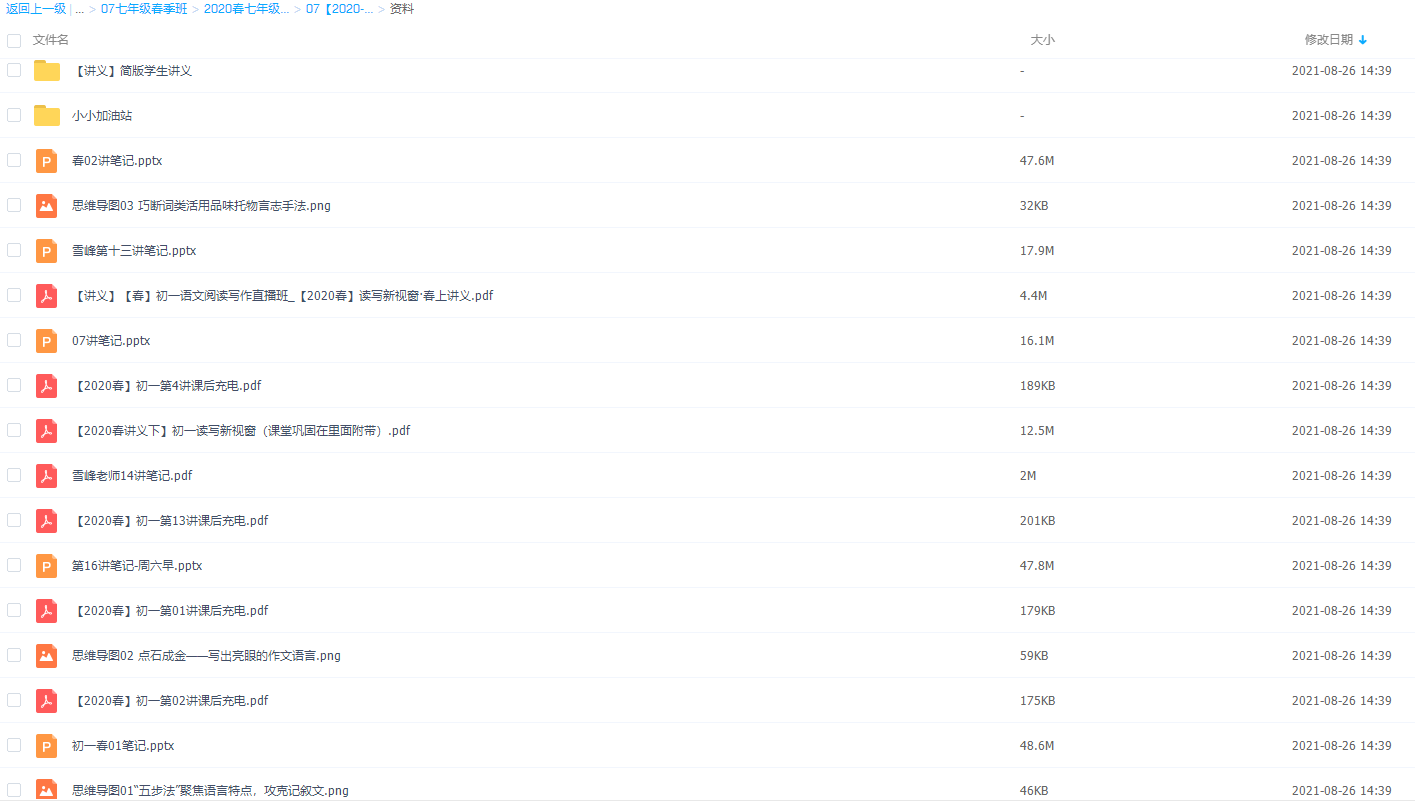
Task: Sort files by 大小 column header
Action: tap(1042, 40)
